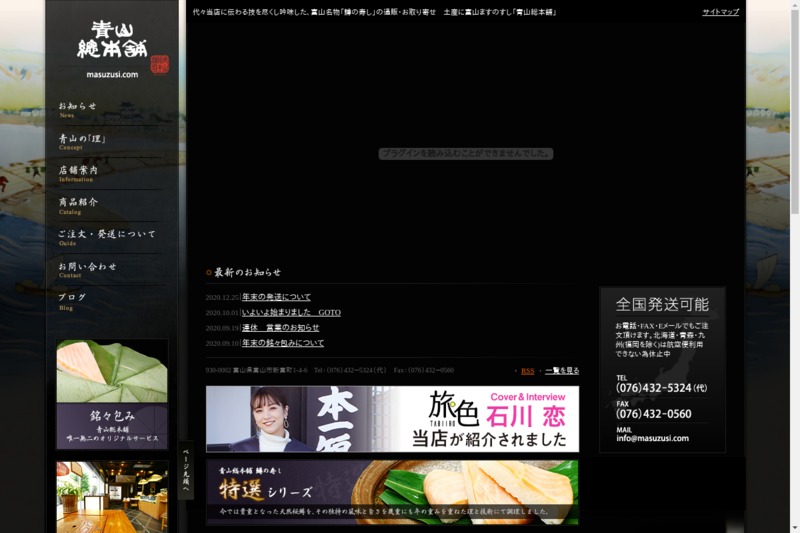This screenshot has height=533, width=800.
Task: Click the RSS feed link
Action: point(527,371)
